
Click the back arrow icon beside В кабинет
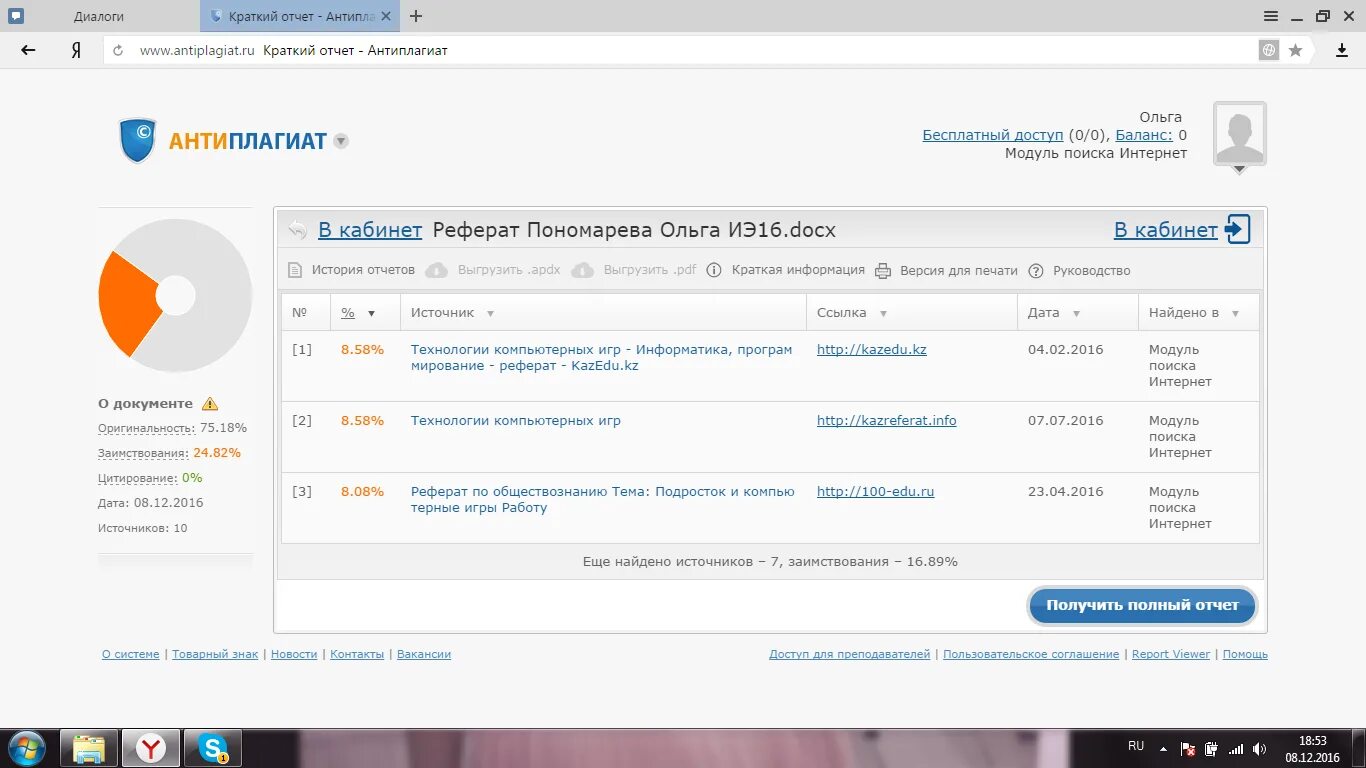click(x=298, y=230)
